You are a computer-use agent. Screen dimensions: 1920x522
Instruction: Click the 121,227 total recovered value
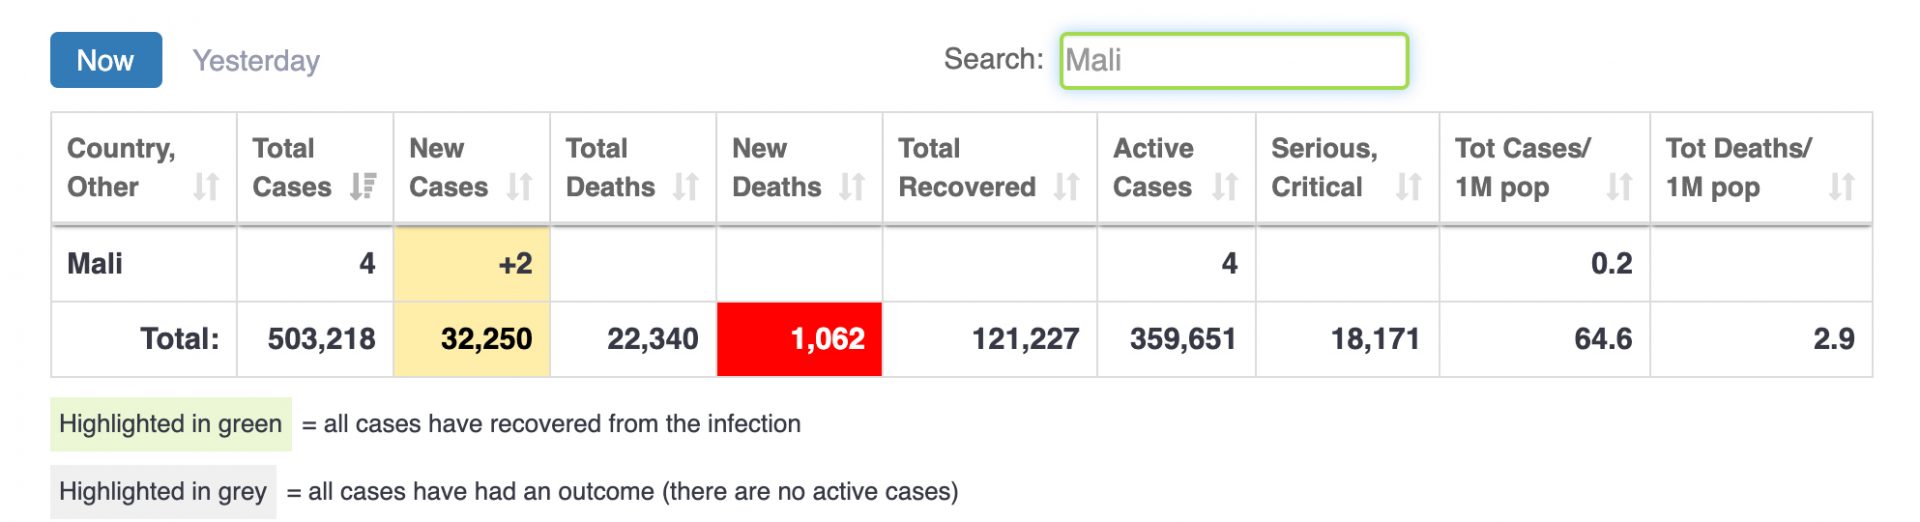point(1025,339)
